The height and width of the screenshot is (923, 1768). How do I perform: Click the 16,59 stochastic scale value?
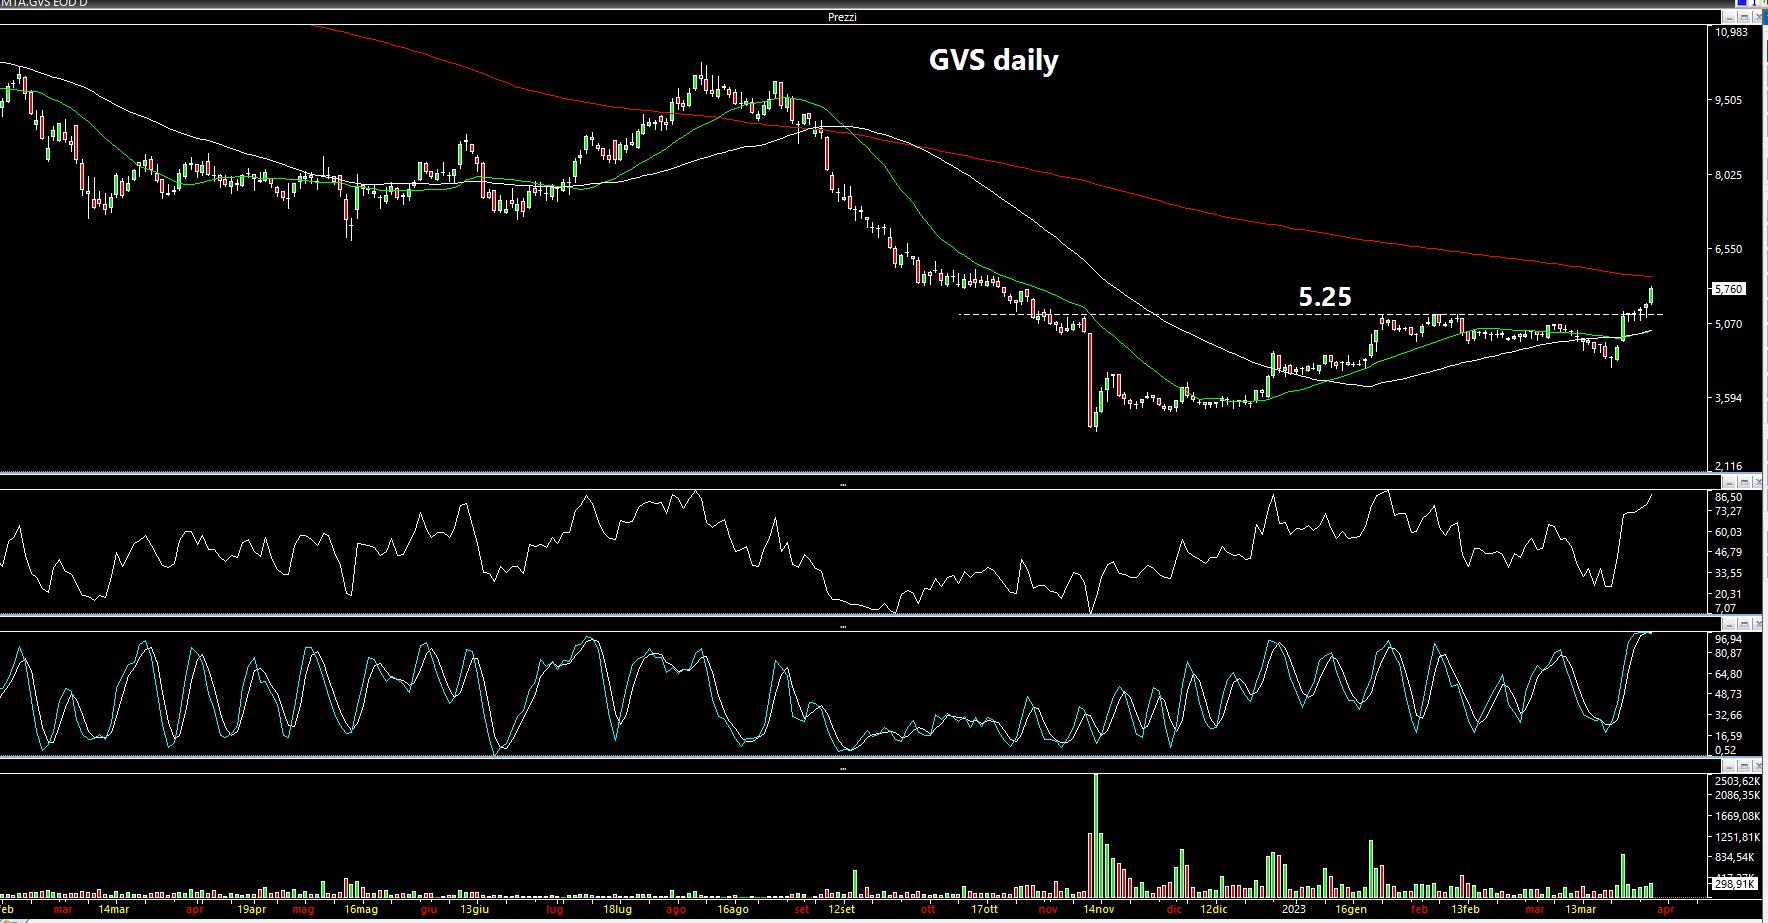coord(1728,736)
